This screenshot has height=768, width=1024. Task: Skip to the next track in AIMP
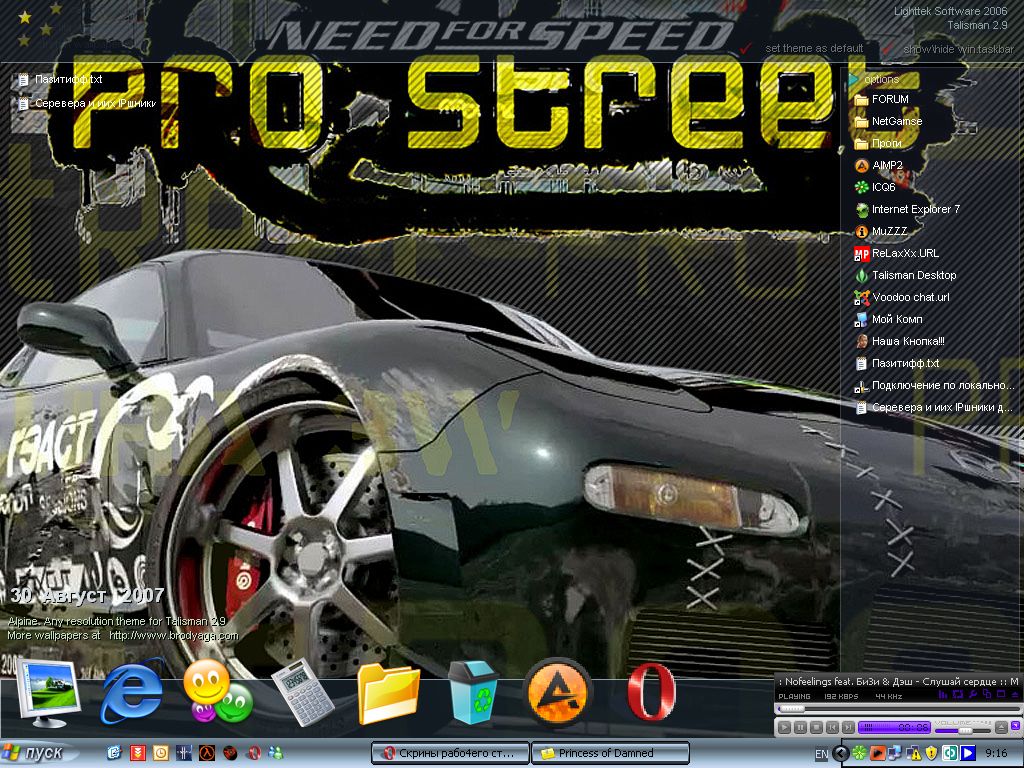[x=848, y=728]
